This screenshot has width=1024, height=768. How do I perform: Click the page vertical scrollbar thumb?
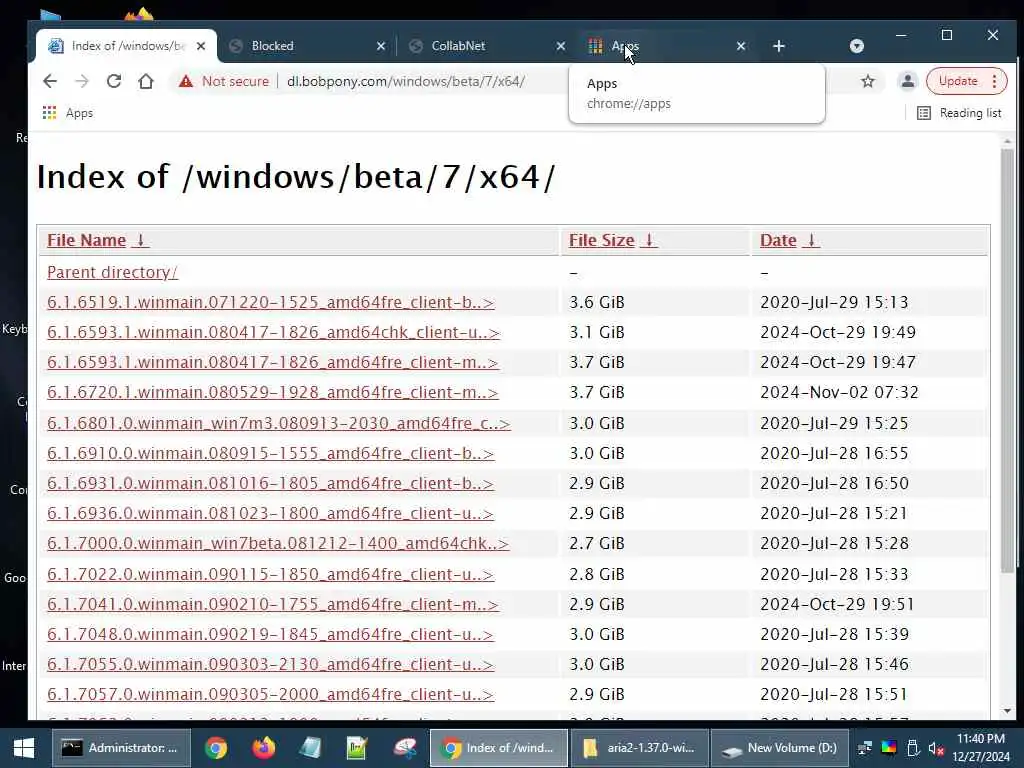[x=1008, y=360]
